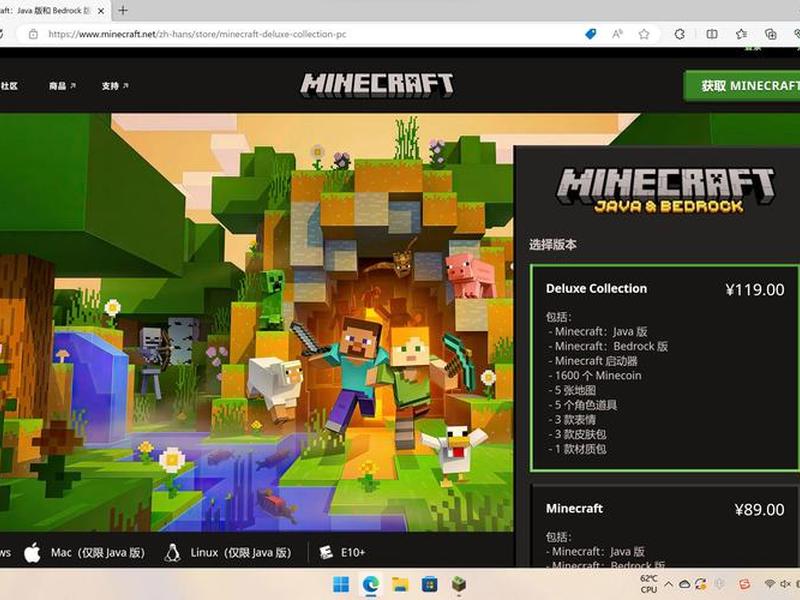
Task: Switch to Microsoft Edge in taskbar
Action: [370, 584]
